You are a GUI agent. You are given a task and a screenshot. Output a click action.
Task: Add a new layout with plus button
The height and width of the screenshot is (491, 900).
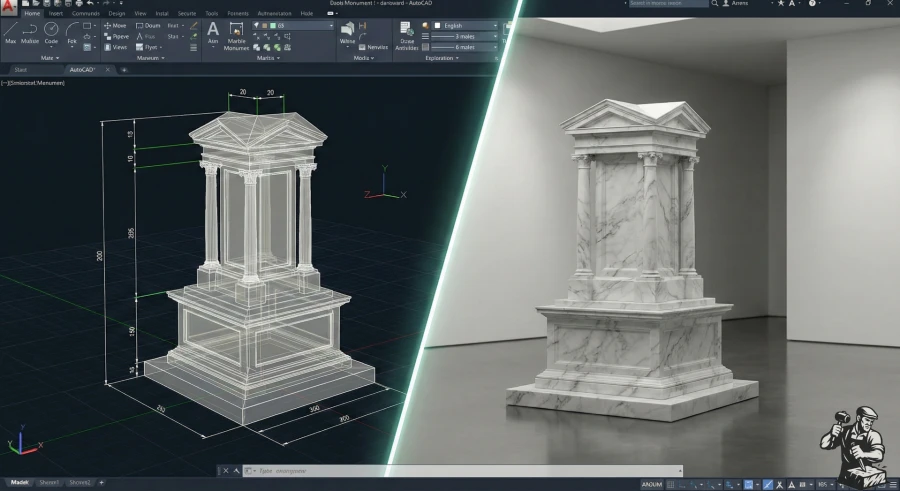102,482
